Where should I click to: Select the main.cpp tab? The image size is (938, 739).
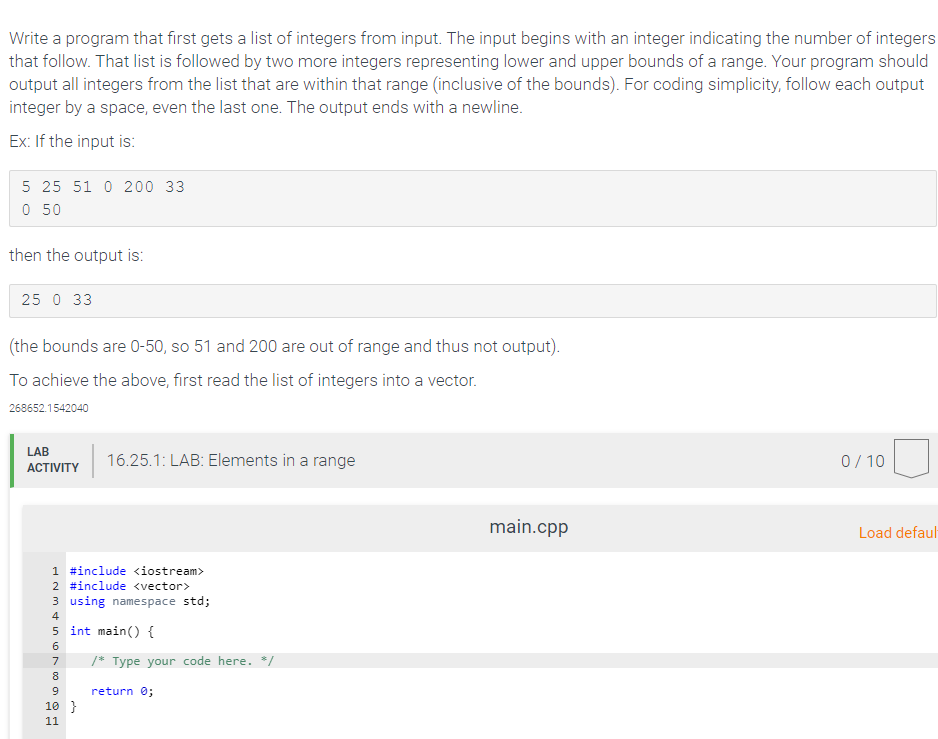point(528,526)
